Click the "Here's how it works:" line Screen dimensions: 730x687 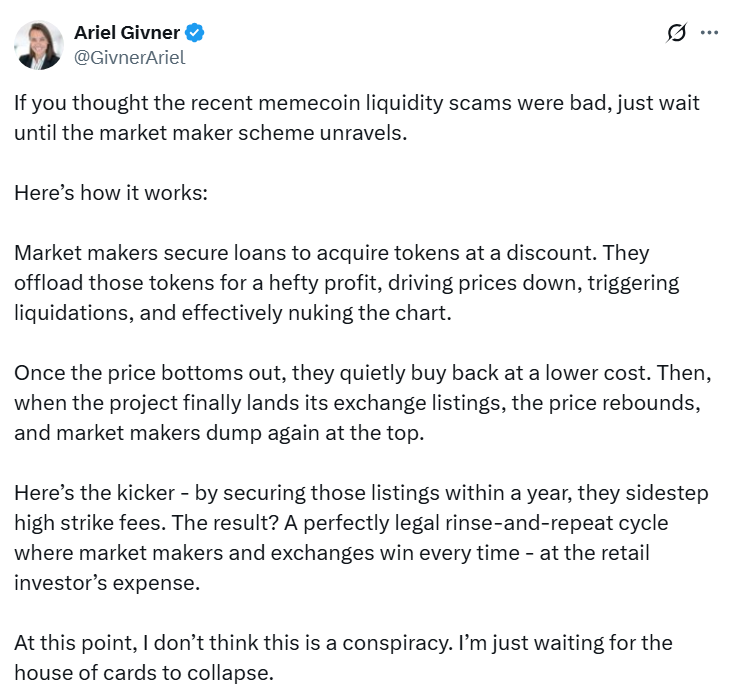click(x=111, y=192)
